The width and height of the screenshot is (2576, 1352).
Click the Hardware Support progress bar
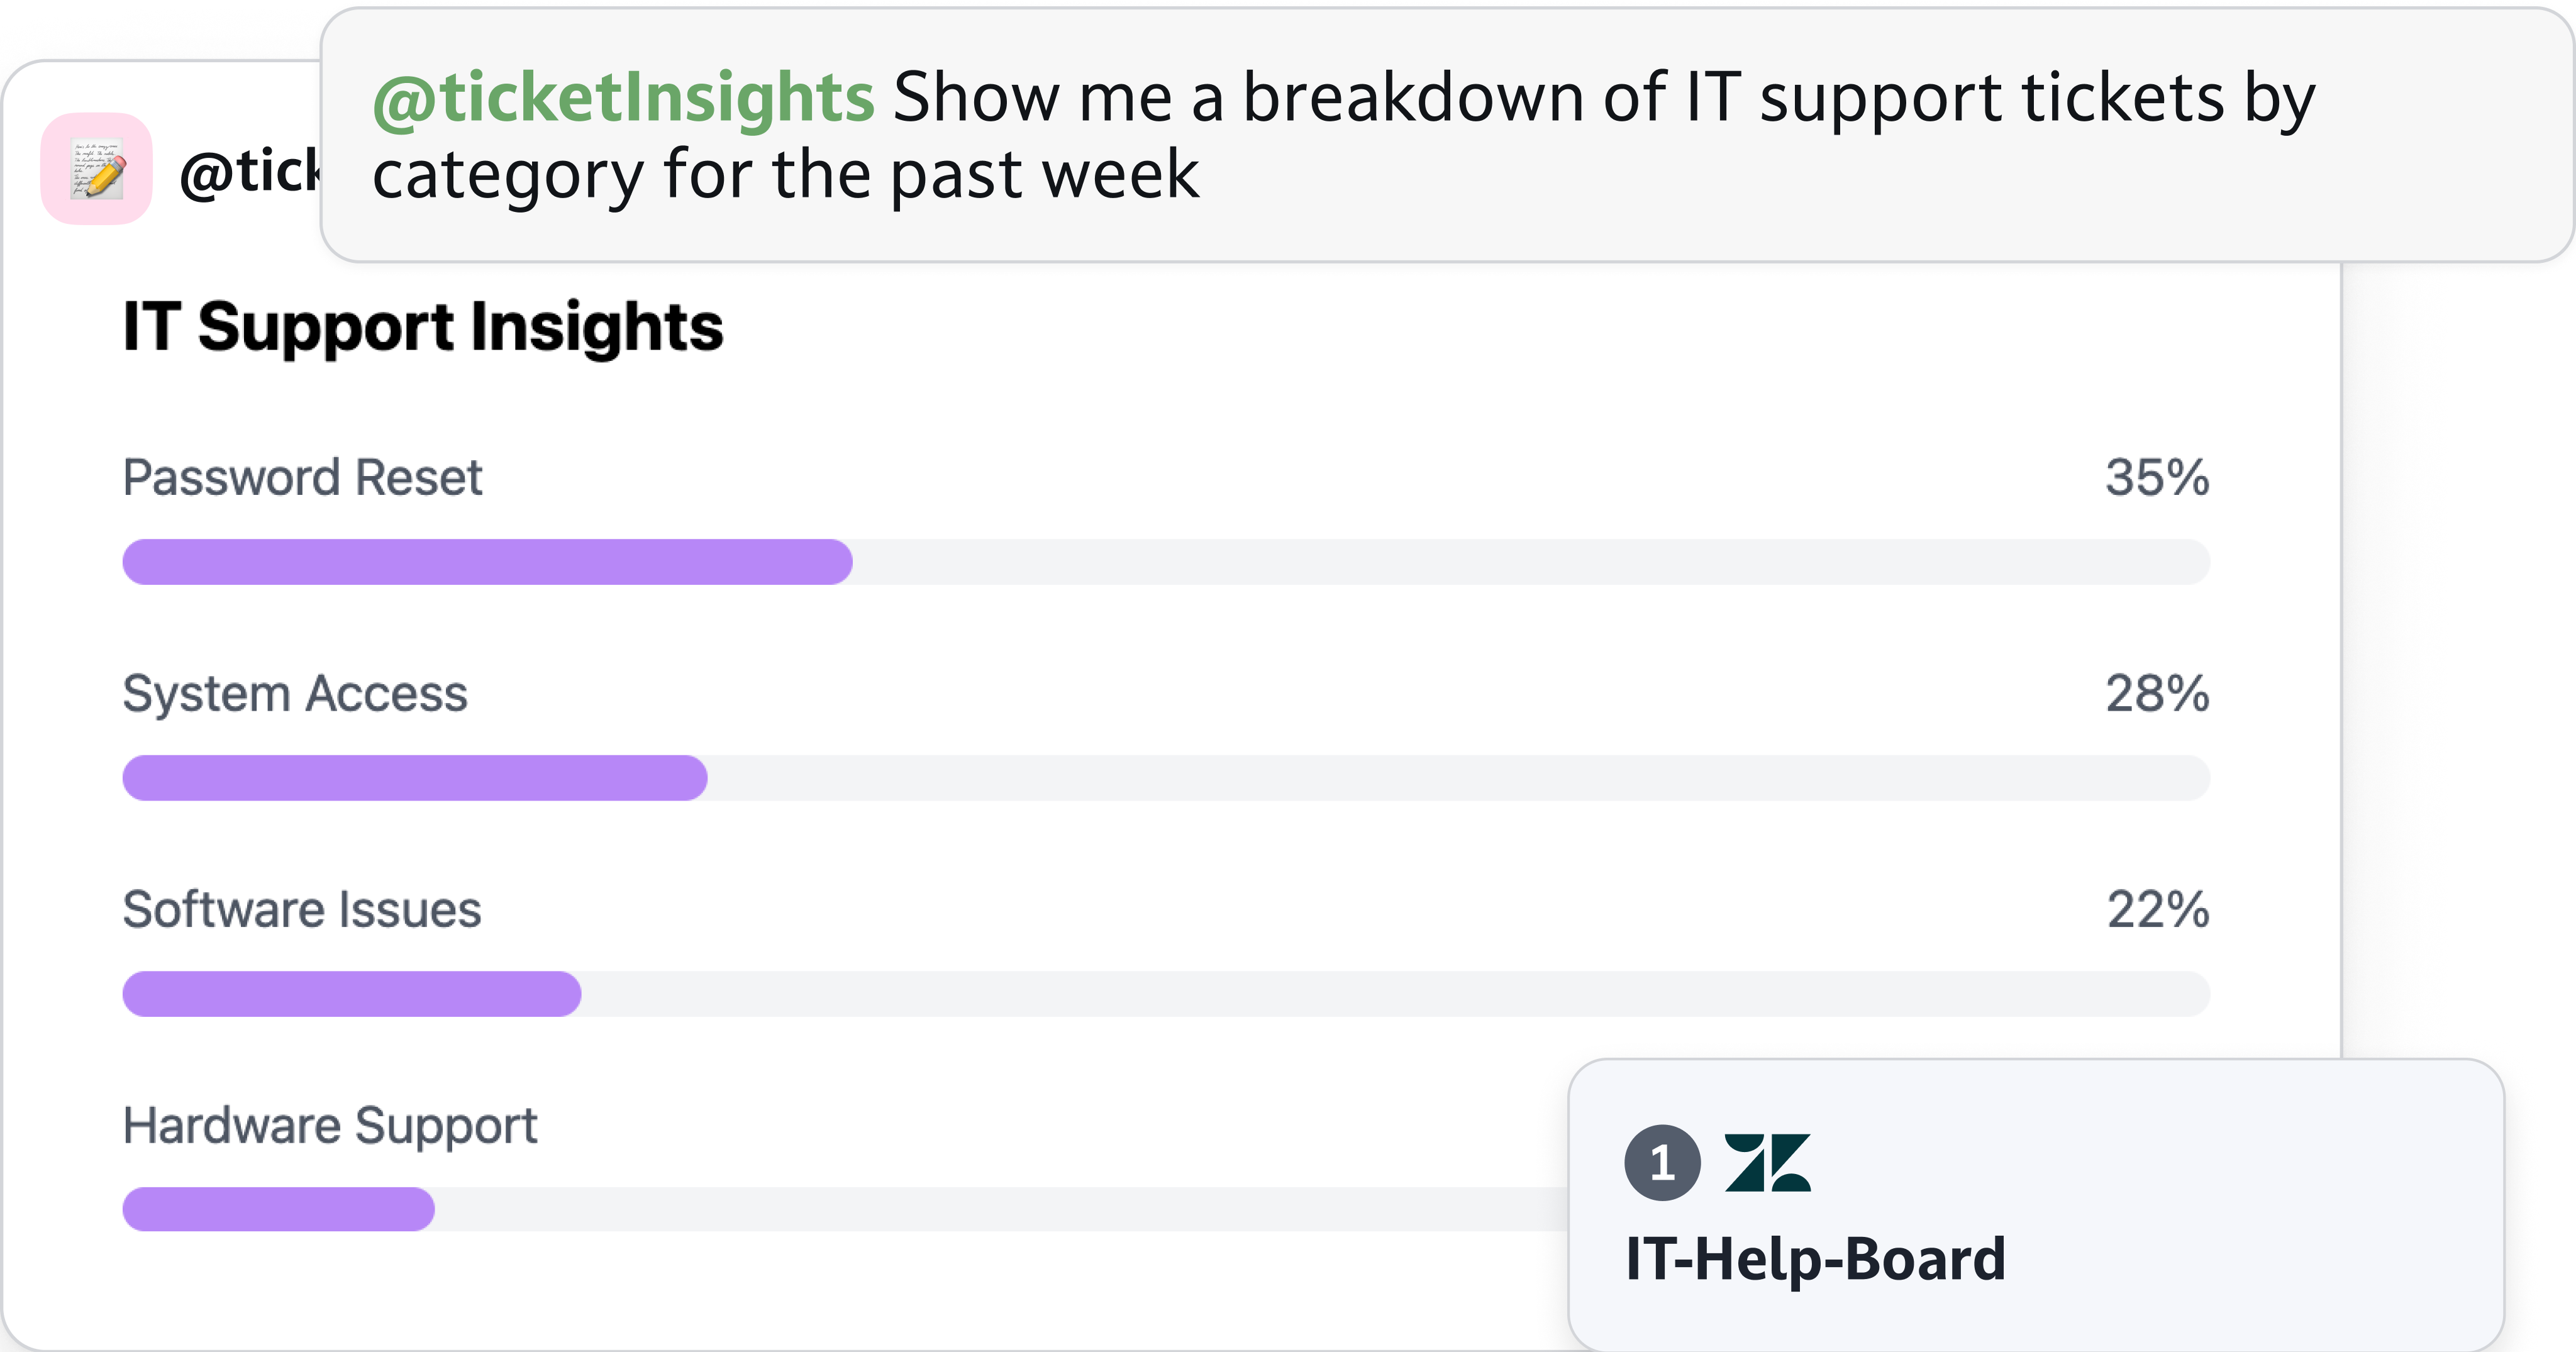(279, 1208)
